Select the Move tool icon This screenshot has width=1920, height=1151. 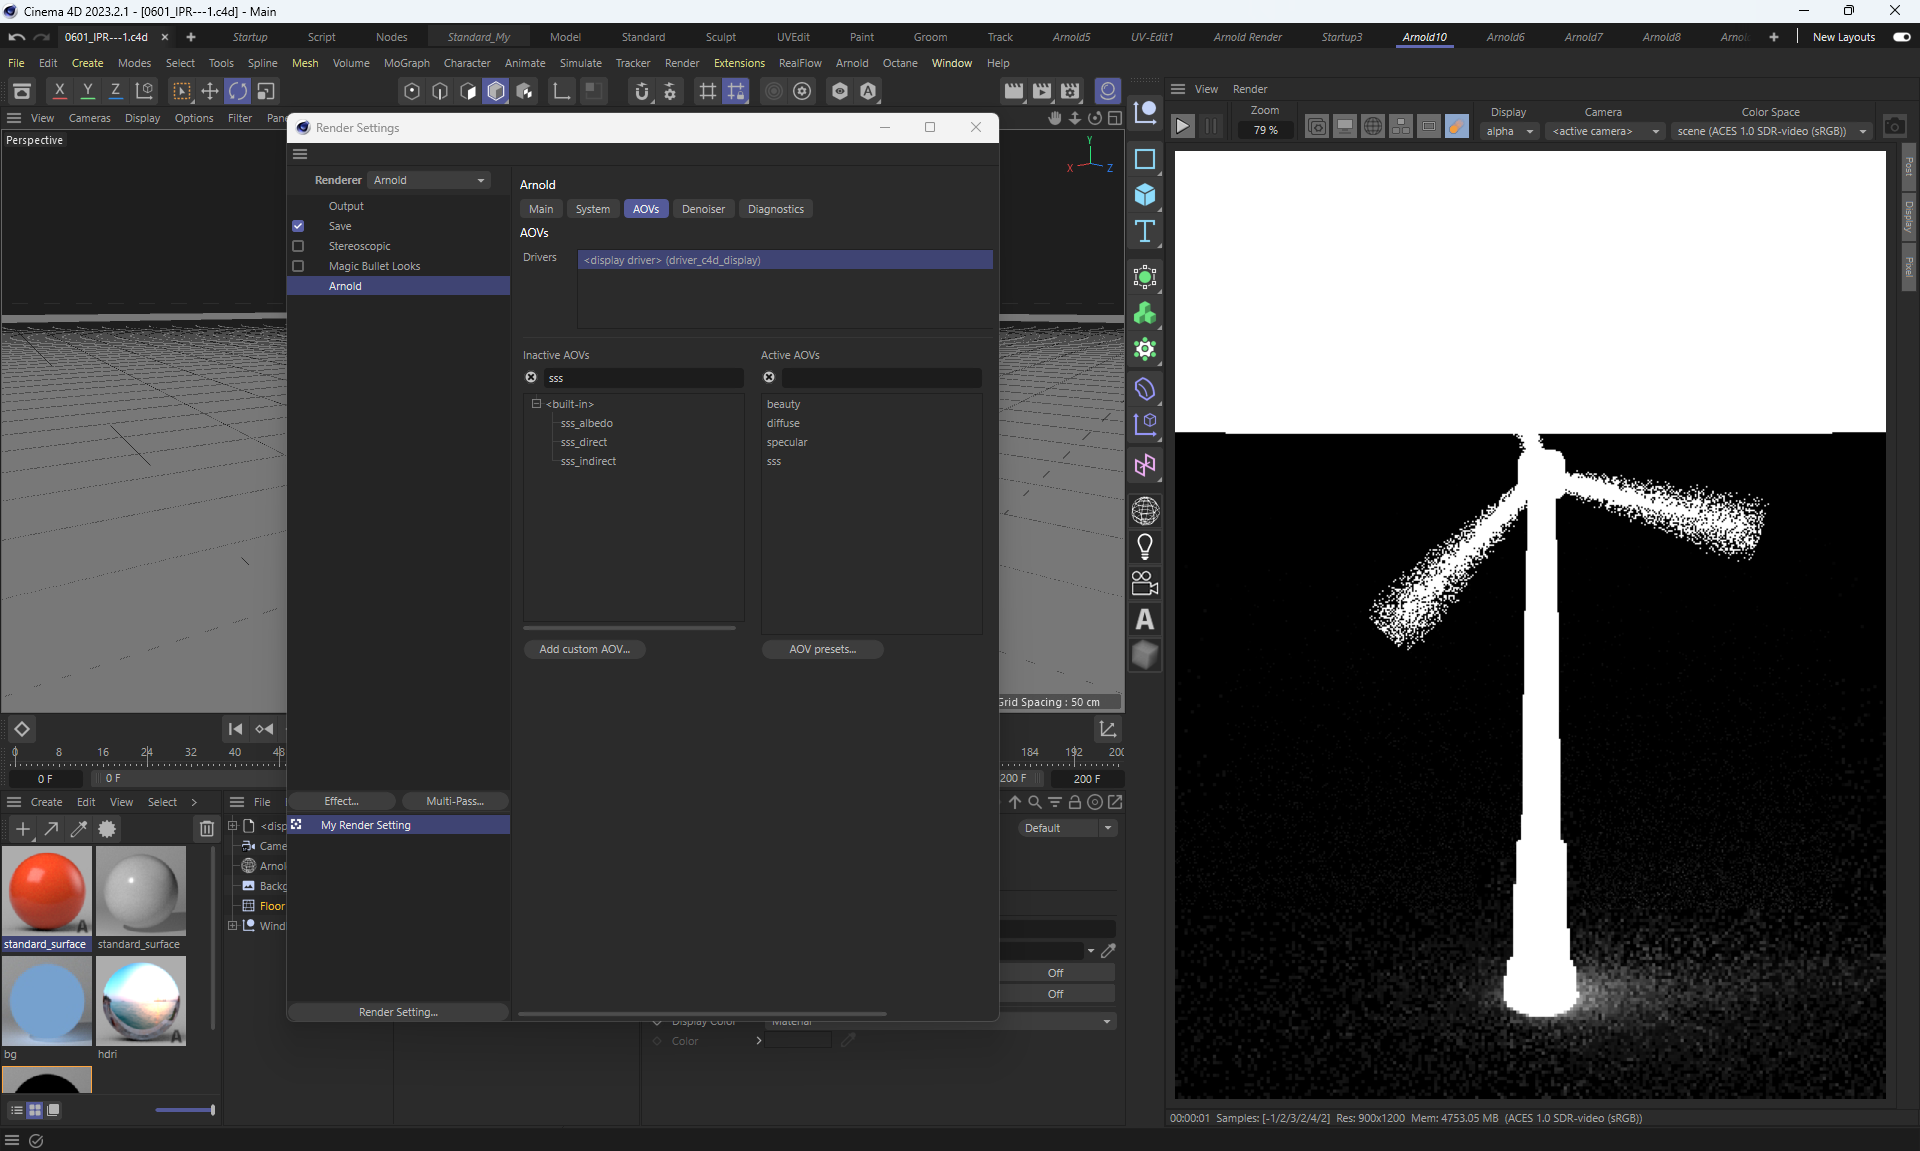pyautogui.click(x=210, y=91)
